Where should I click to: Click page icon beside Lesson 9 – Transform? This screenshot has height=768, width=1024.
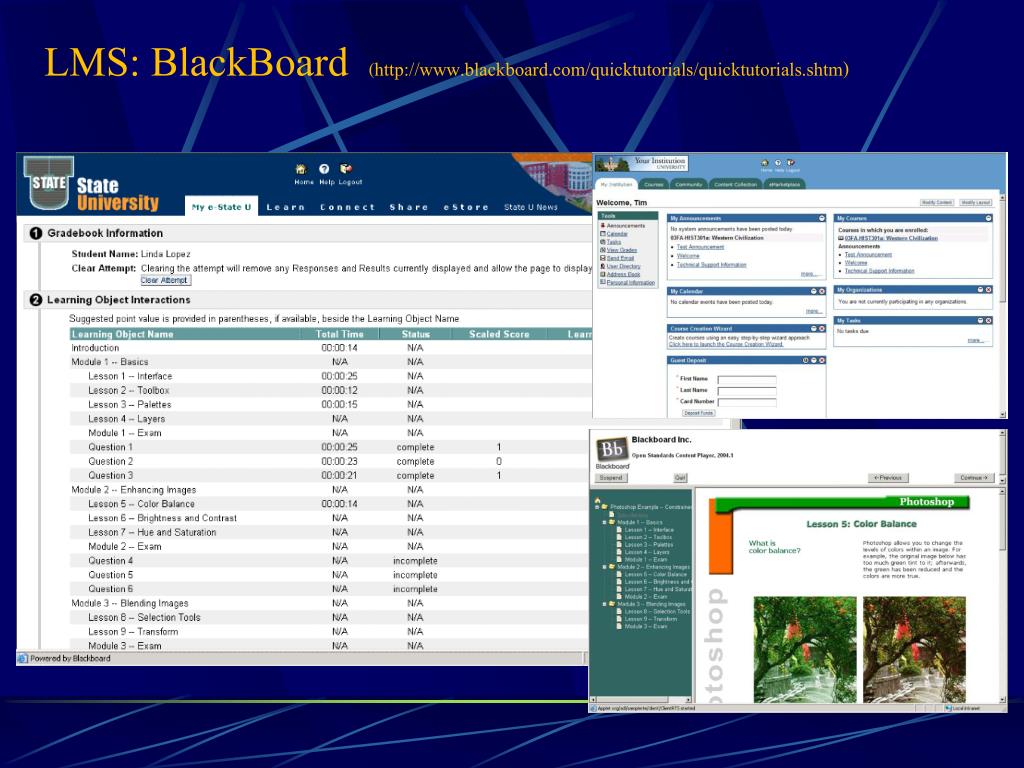620,619
